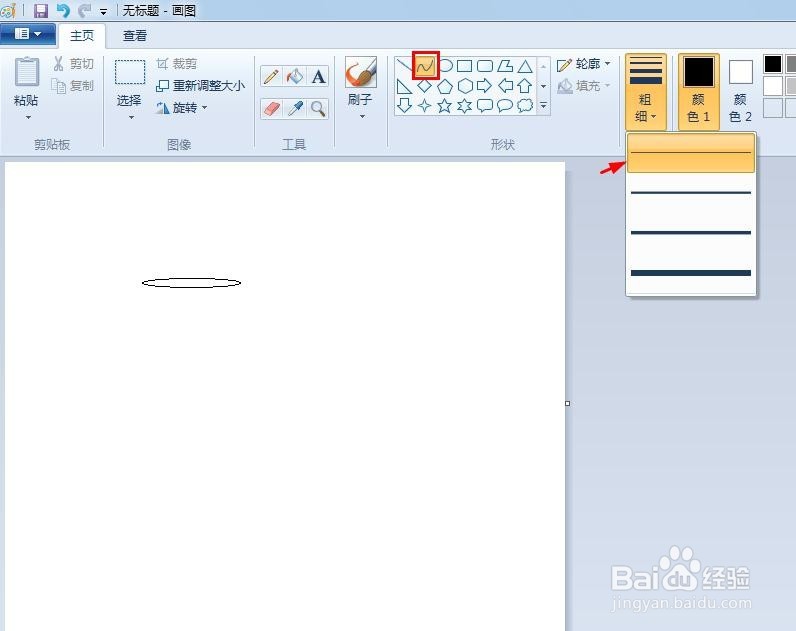Select the Six-point star shape

[465, 105]
